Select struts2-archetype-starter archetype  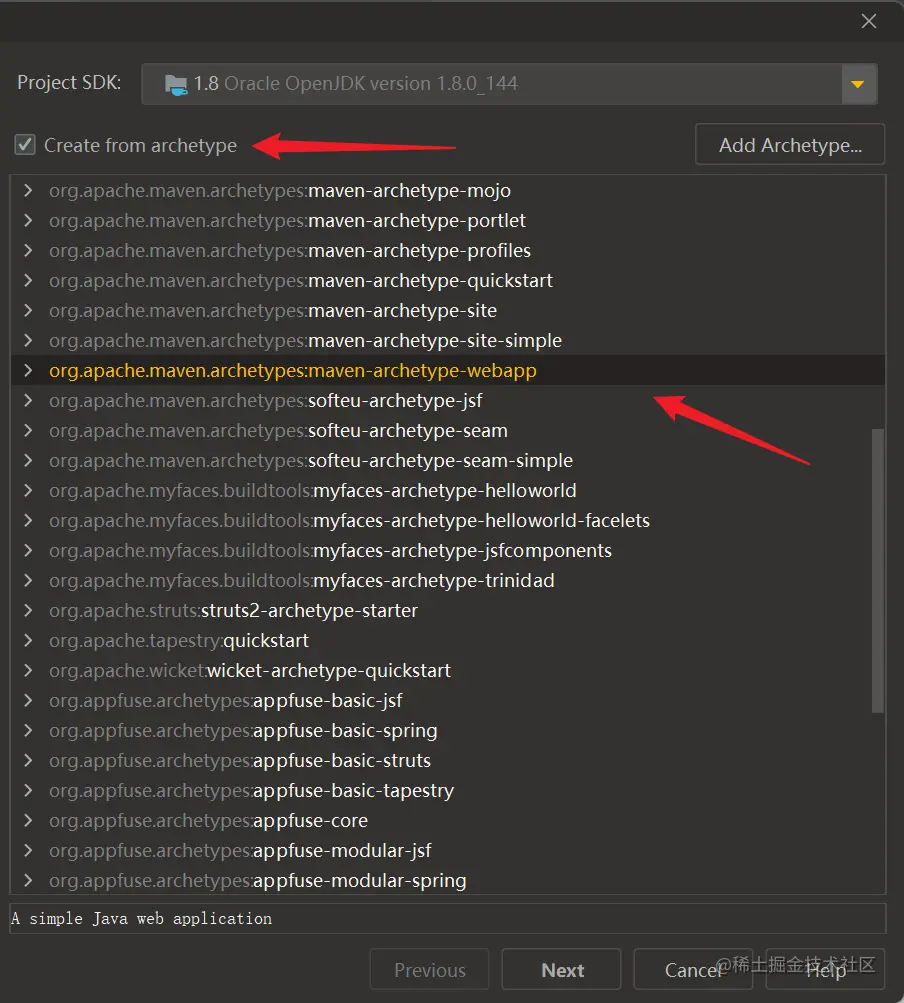coord(234,611)
